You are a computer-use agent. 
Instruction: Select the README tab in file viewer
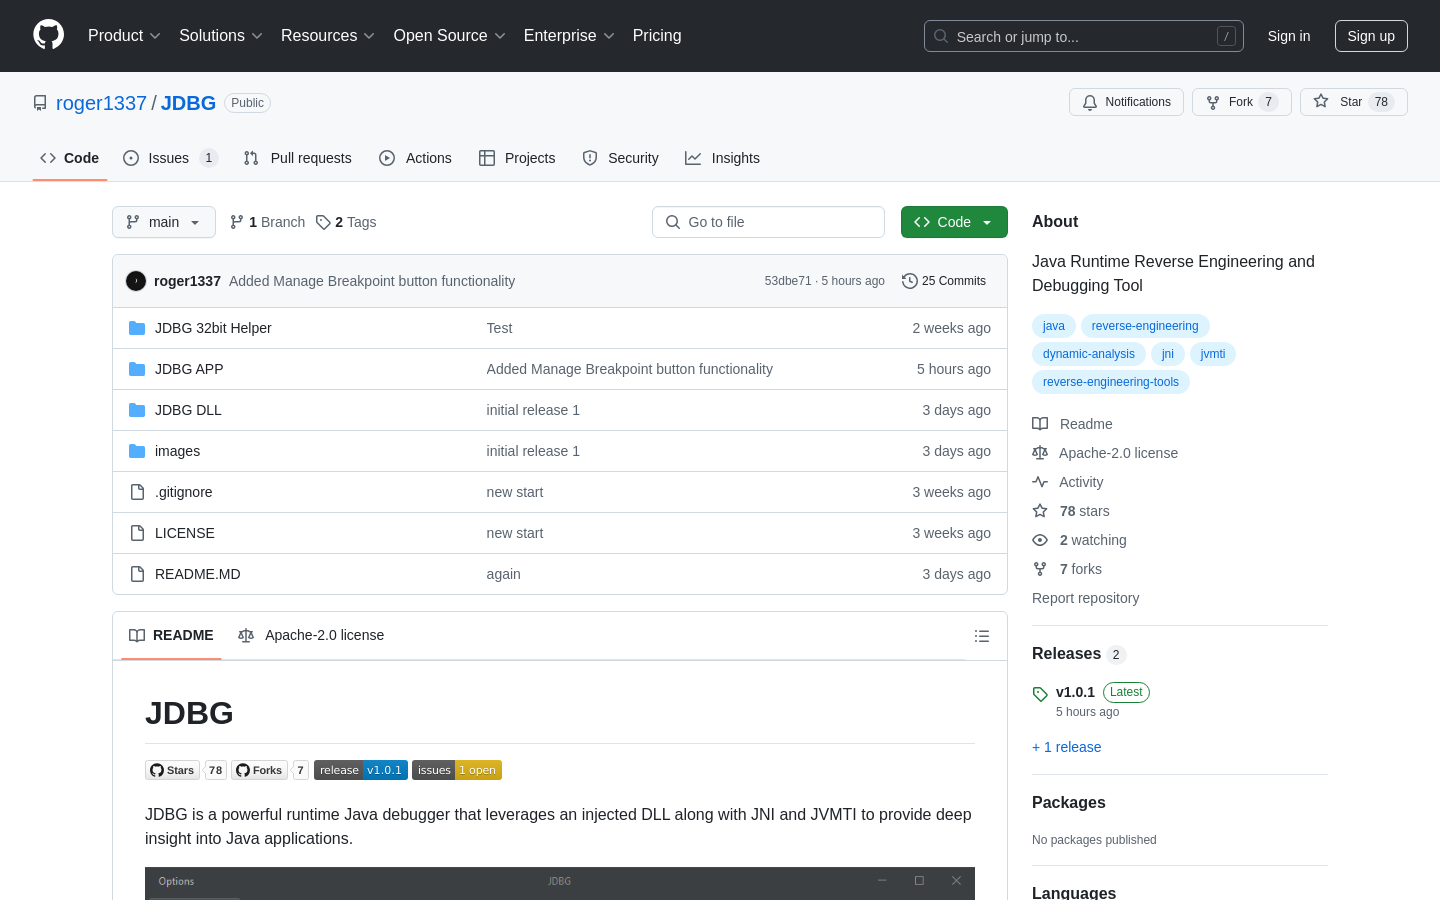(171, 635)
